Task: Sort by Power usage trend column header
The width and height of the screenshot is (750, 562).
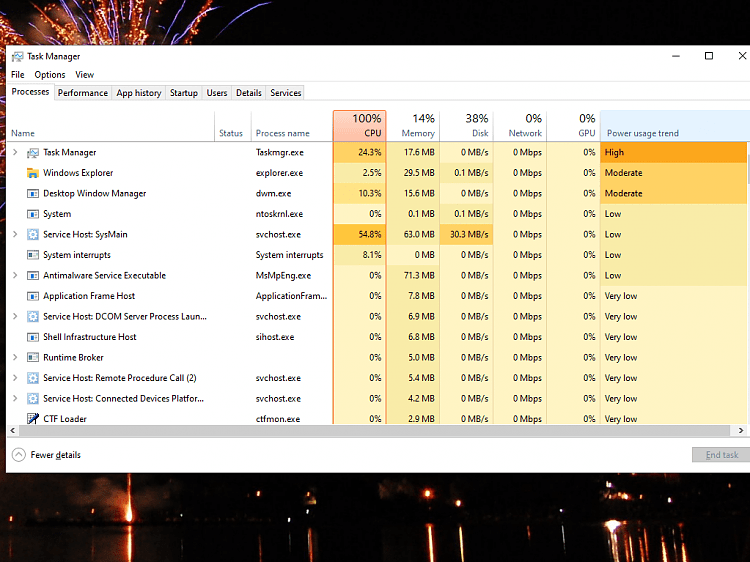Action: pos(675,126)
